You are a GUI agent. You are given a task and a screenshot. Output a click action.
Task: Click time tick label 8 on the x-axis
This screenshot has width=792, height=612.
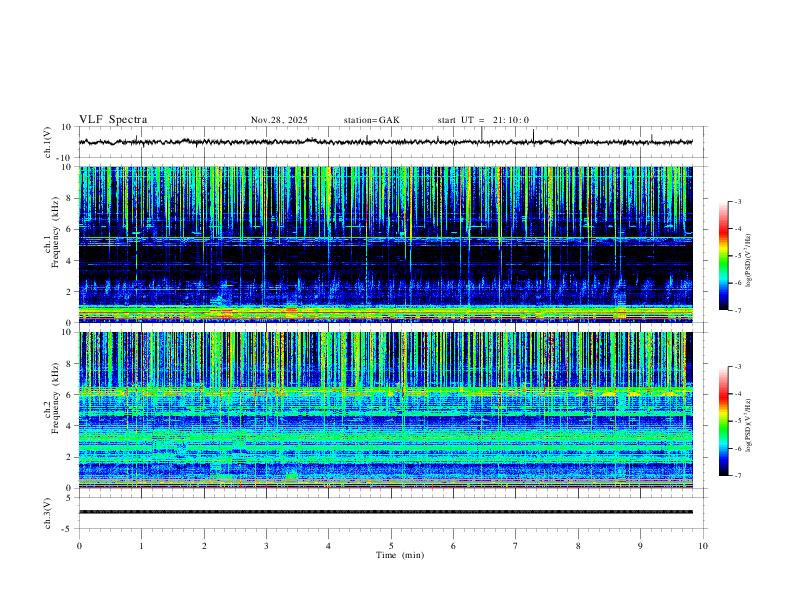coord(578,546)
